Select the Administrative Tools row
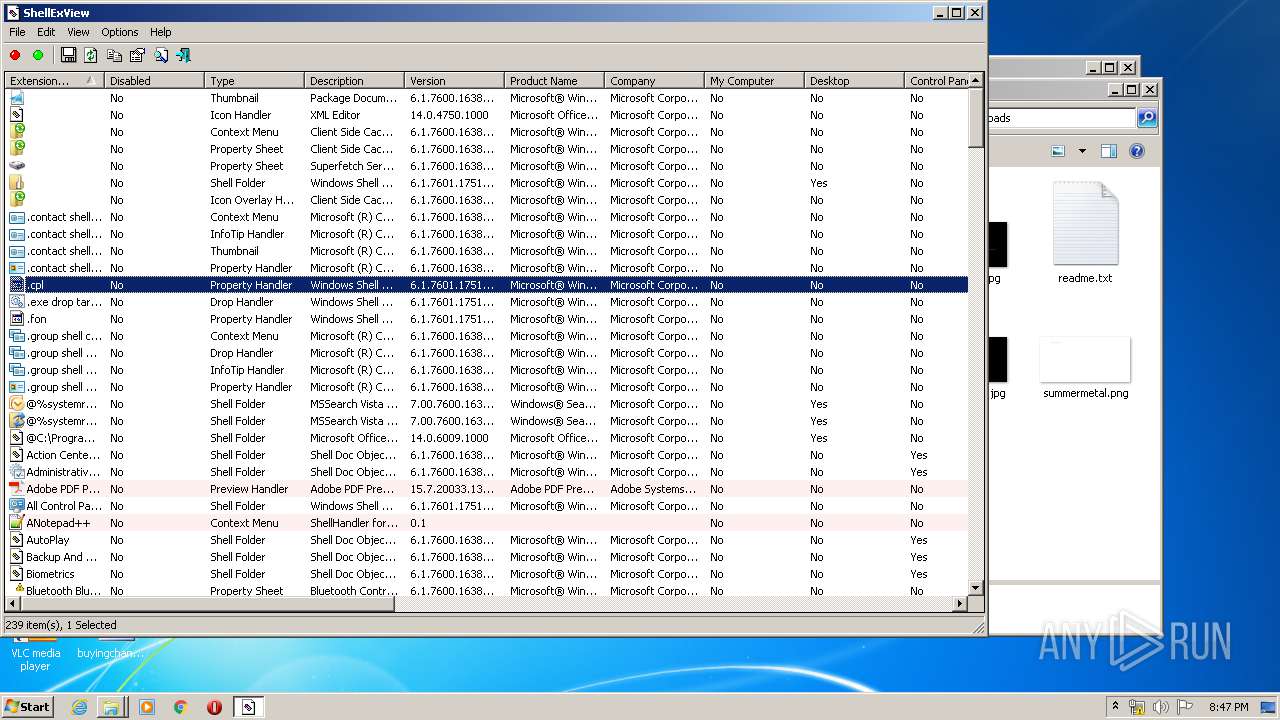 [x=487, y=472]
